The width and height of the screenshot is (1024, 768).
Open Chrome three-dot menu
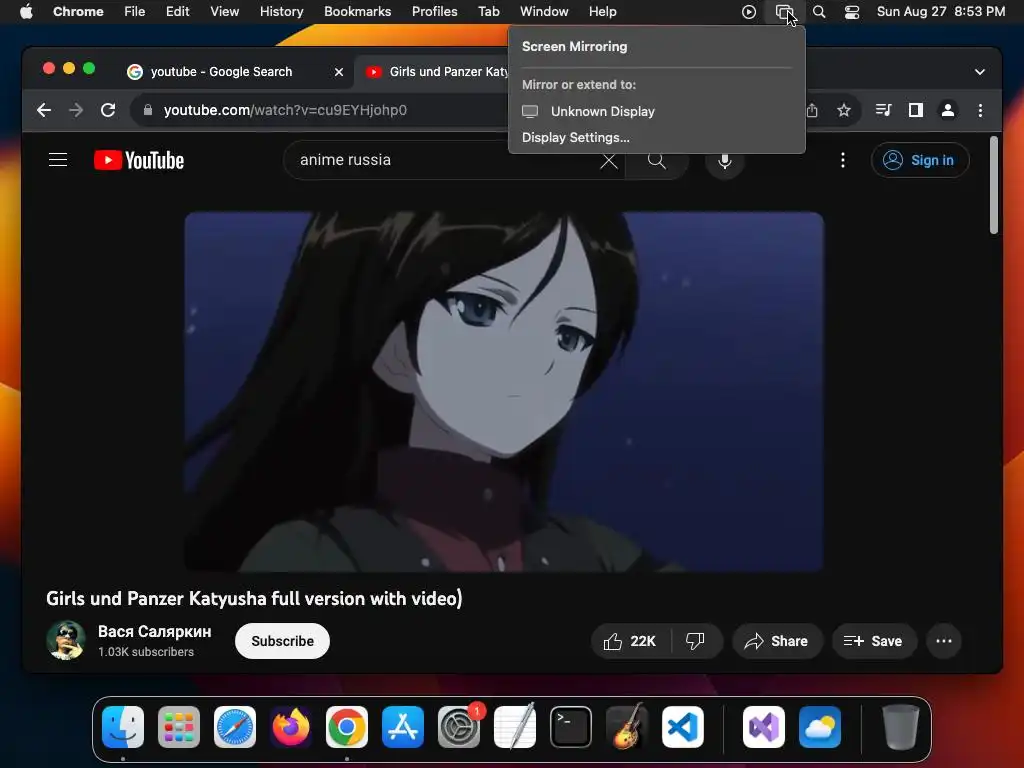(x=980, y=110)
